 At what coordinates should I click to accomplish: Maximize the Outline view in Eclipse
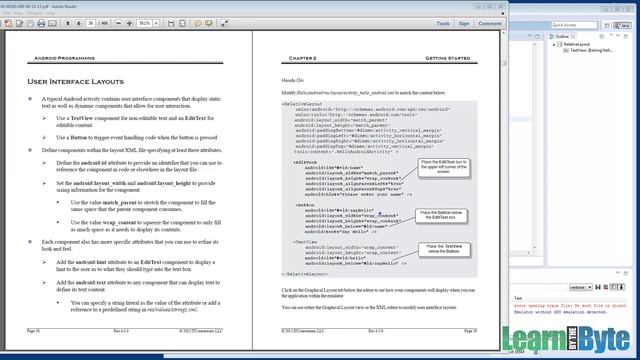pos(626,36)
